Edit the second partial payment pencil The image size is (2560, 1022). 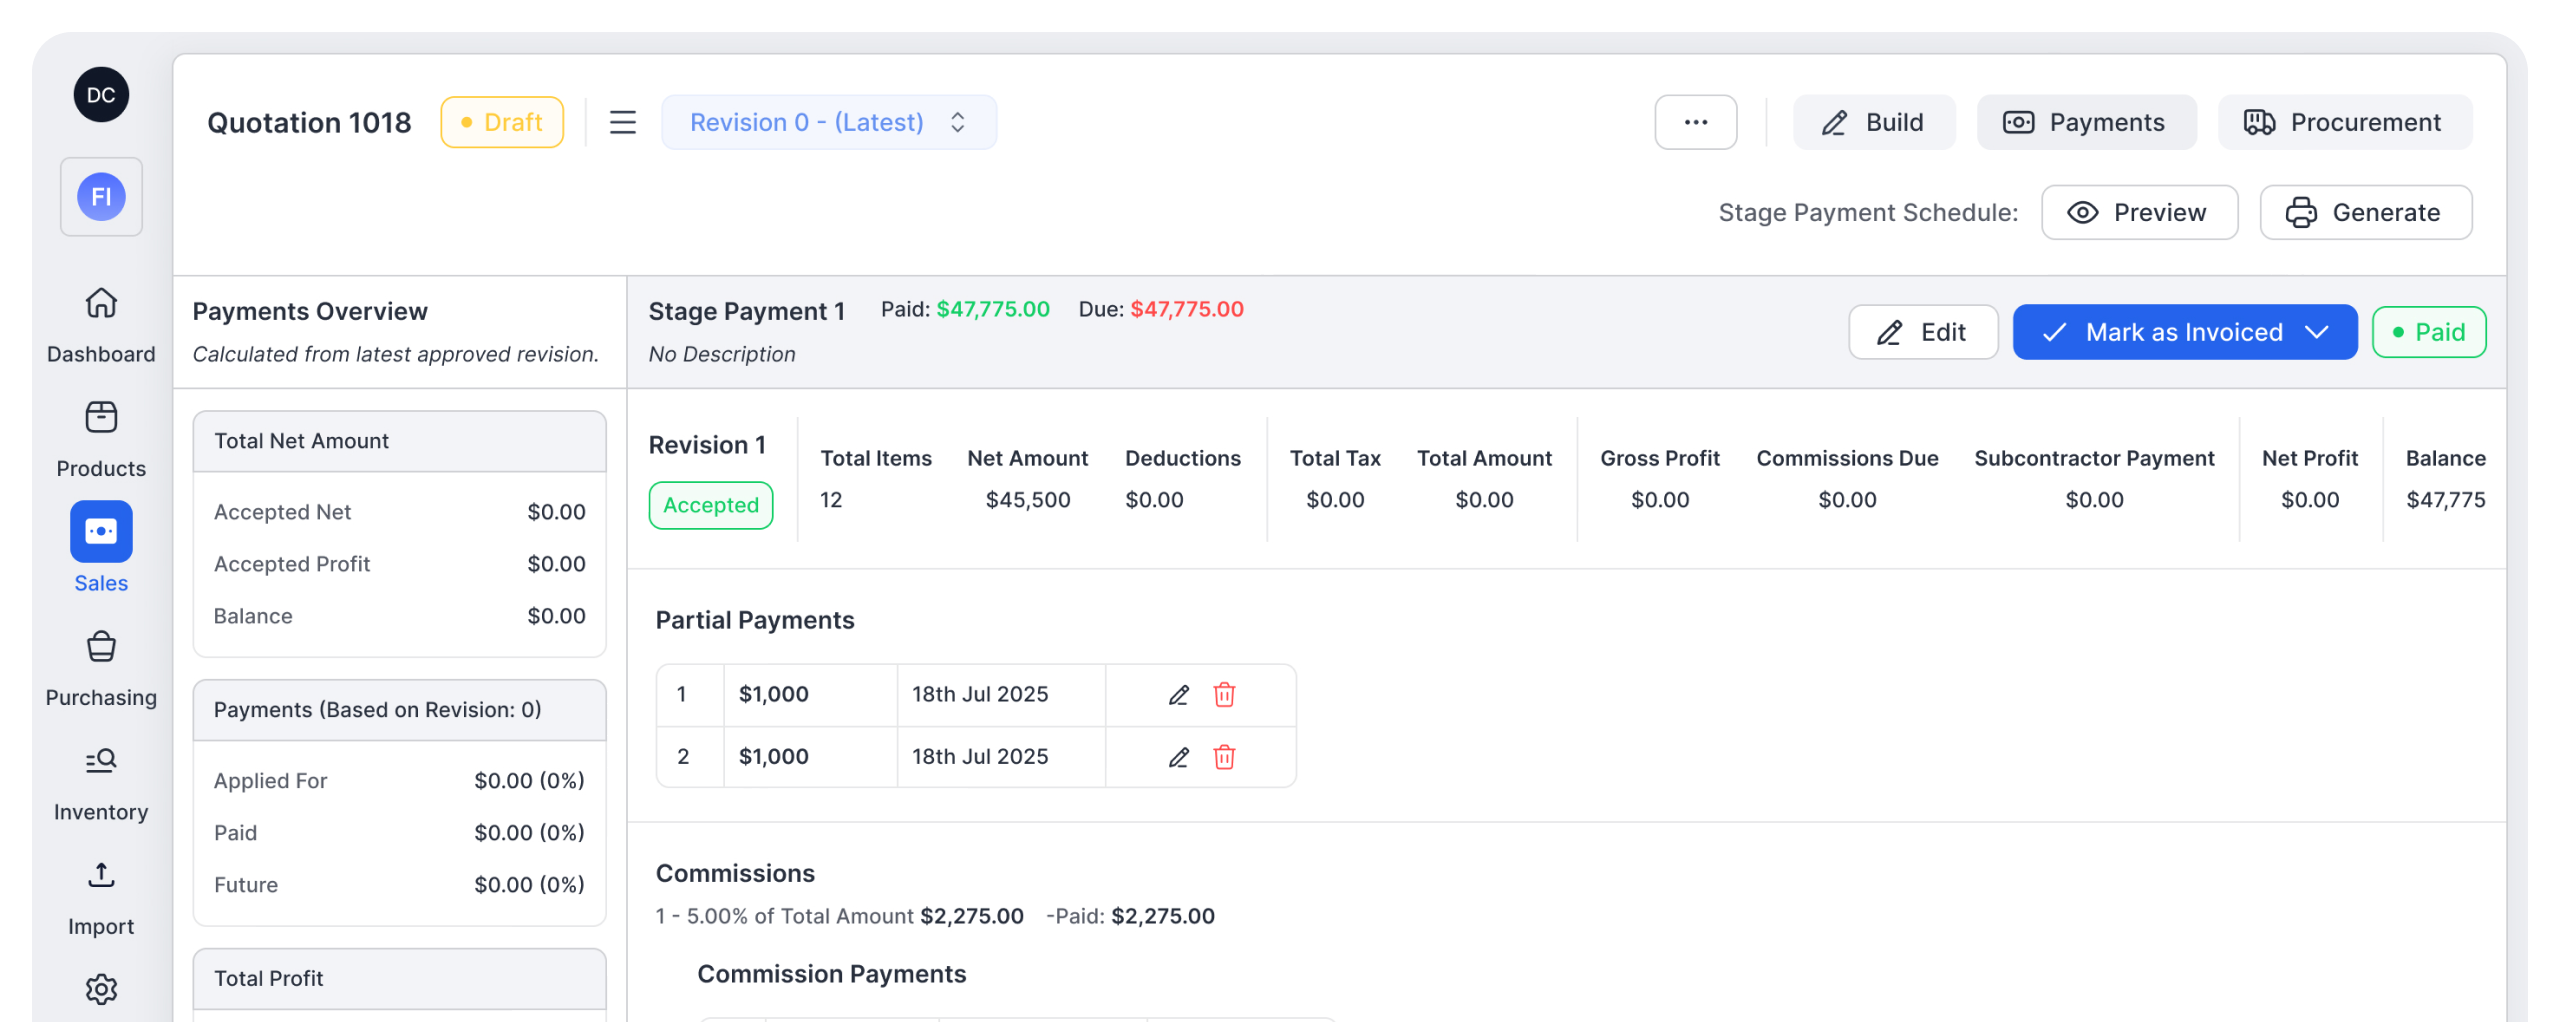(x=1179, y=757)
